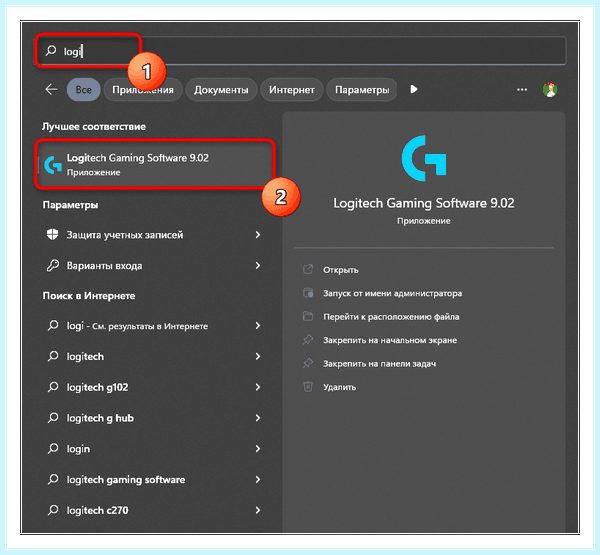Image resolution: width=600 pixels, height=555 pixels.
Task: Click magnifier icon next to 'login'
Action: (53, 449)
